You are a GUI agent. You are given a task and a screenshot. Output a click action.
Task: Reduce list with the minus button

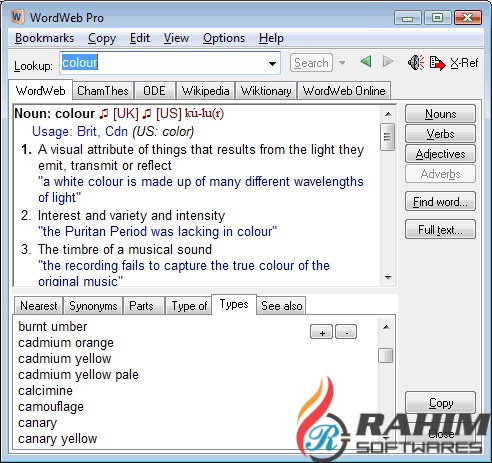click(x=346, y=332)
